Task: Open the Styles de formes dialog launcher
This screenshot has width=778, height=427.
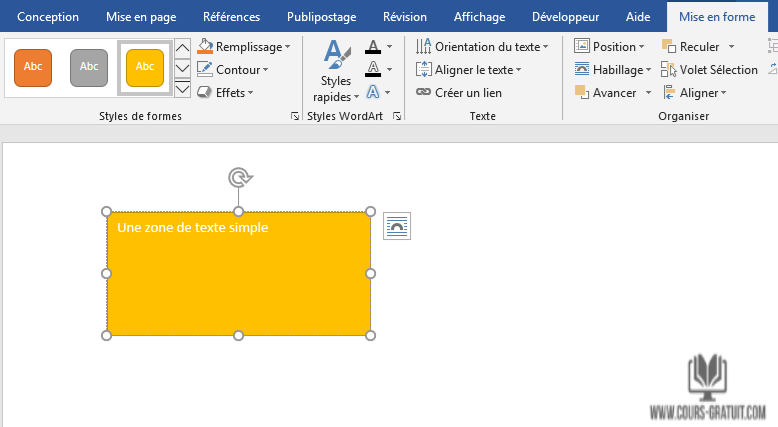Action: pyautogui.click(x=294, y=117)
